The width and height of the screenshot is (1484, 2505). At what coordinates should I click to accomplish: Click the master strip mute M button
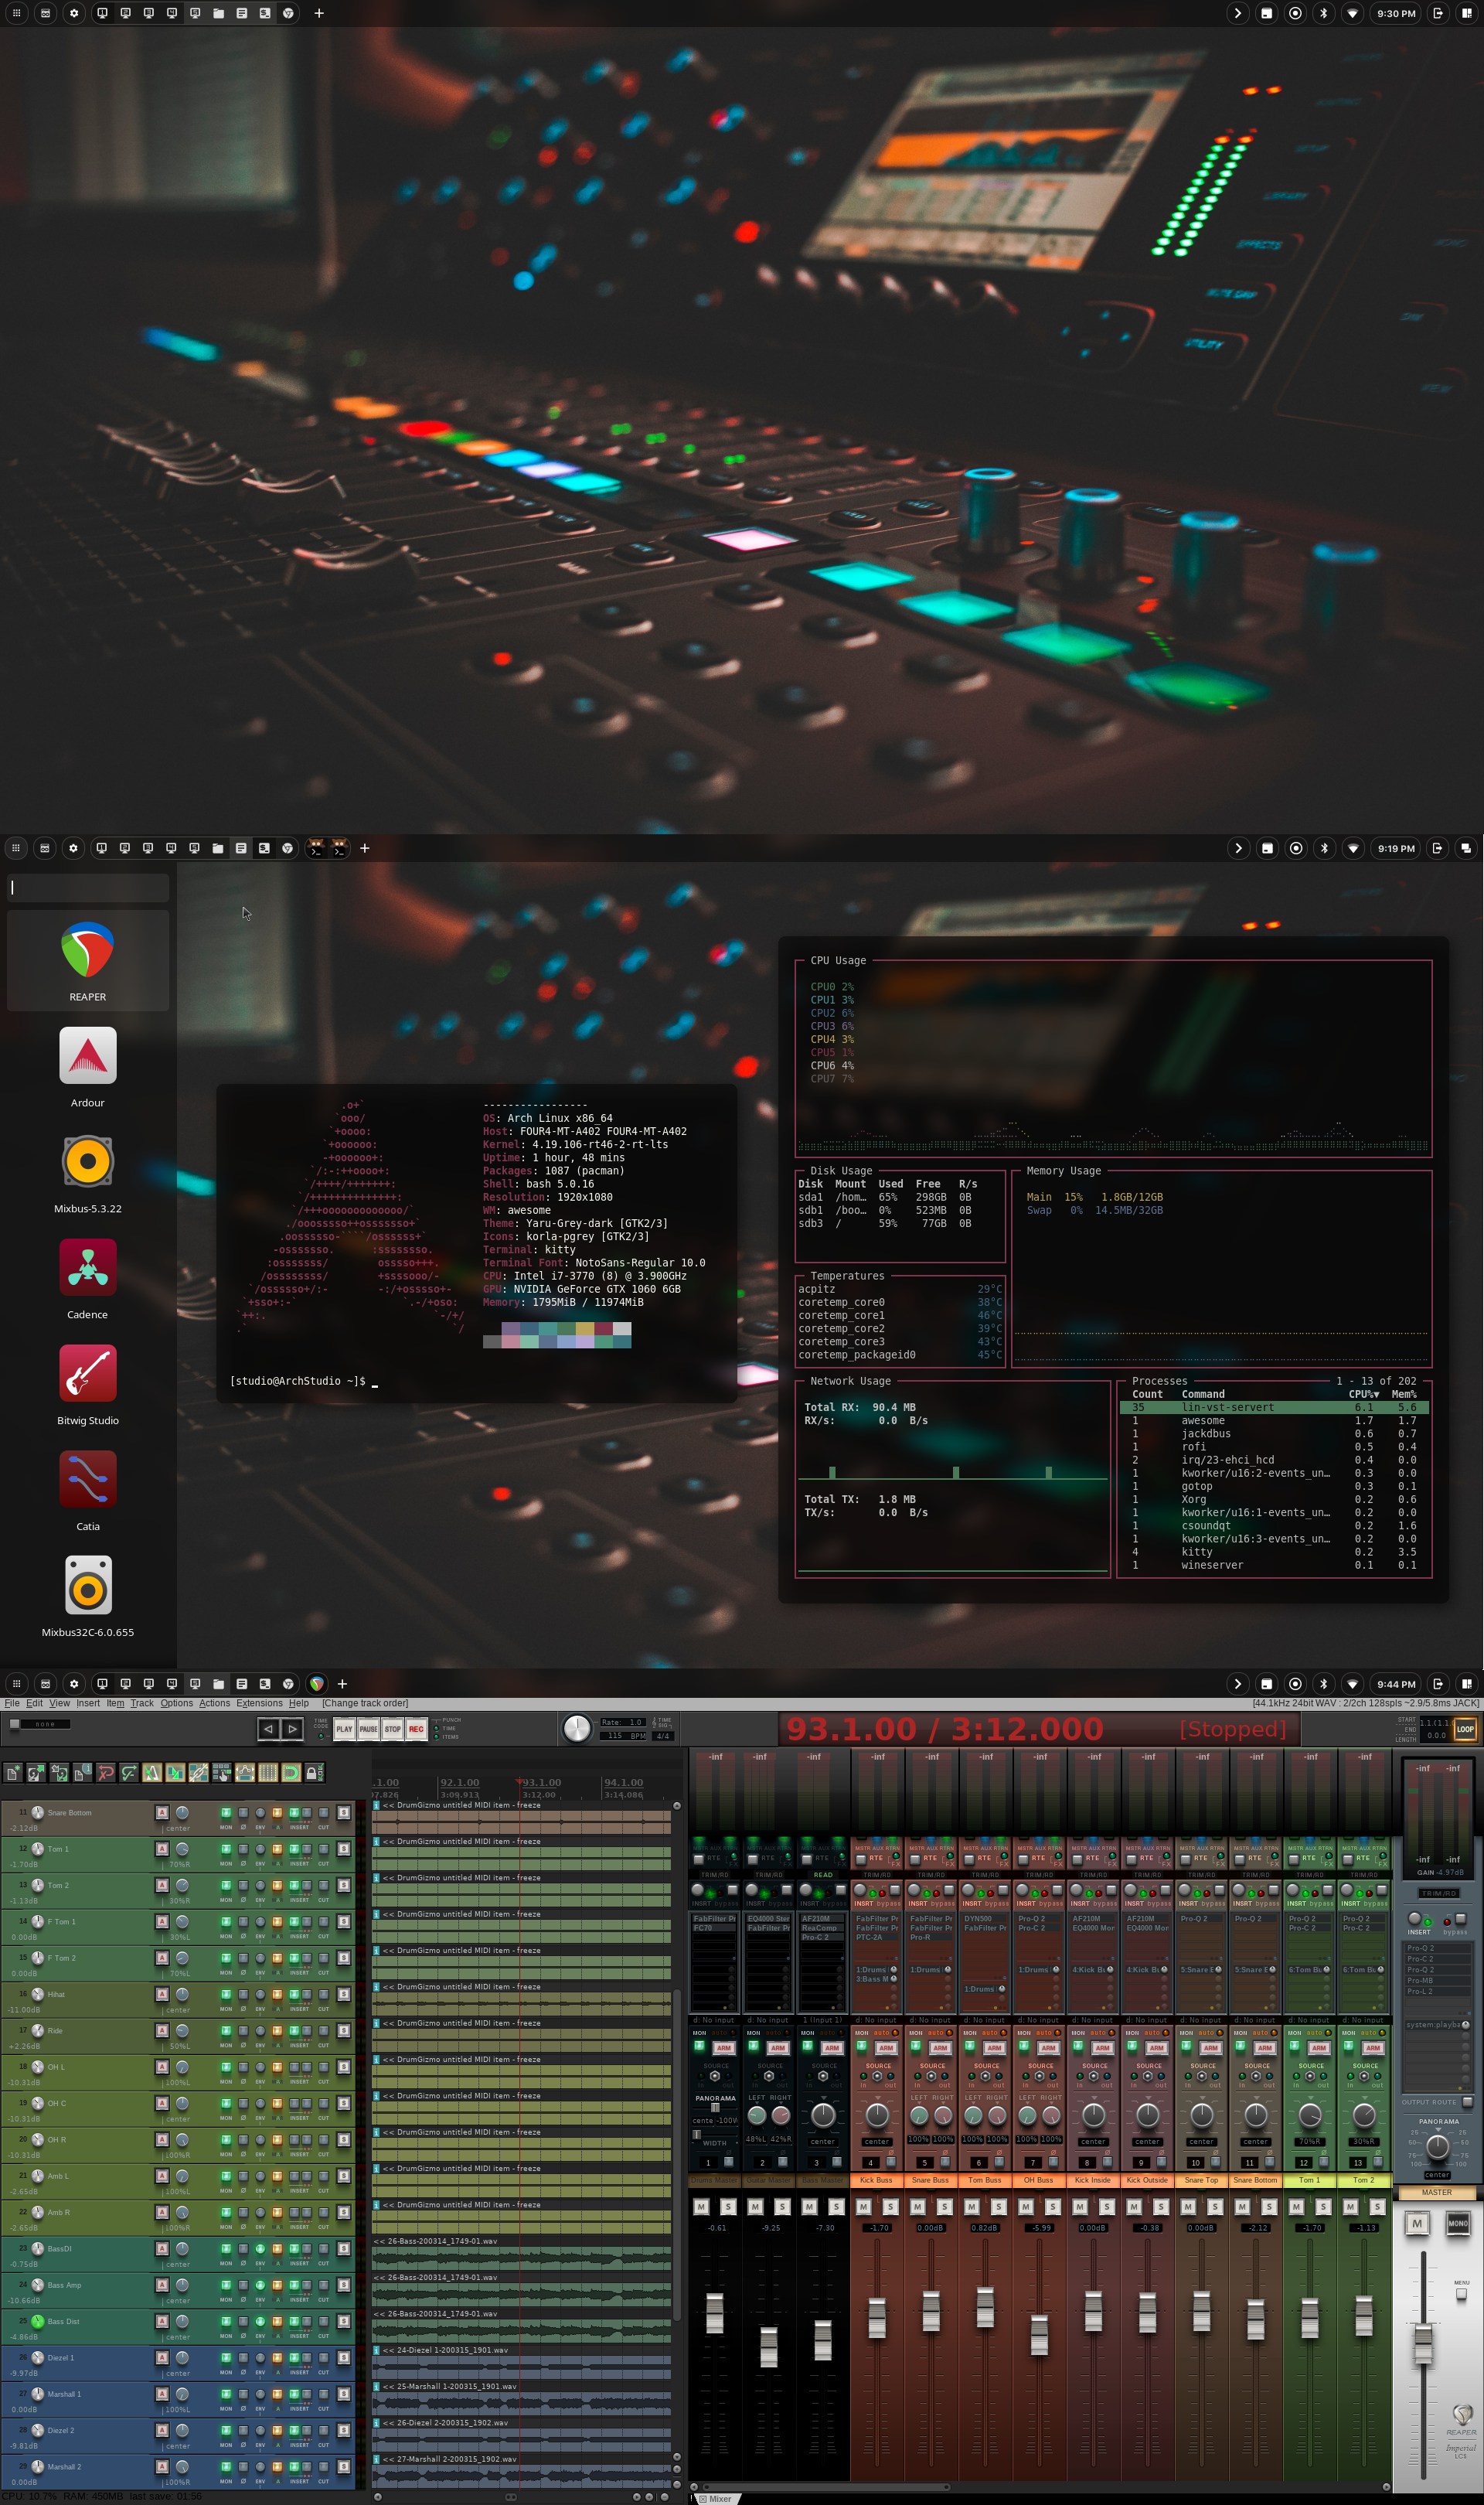(1417, 2224)
